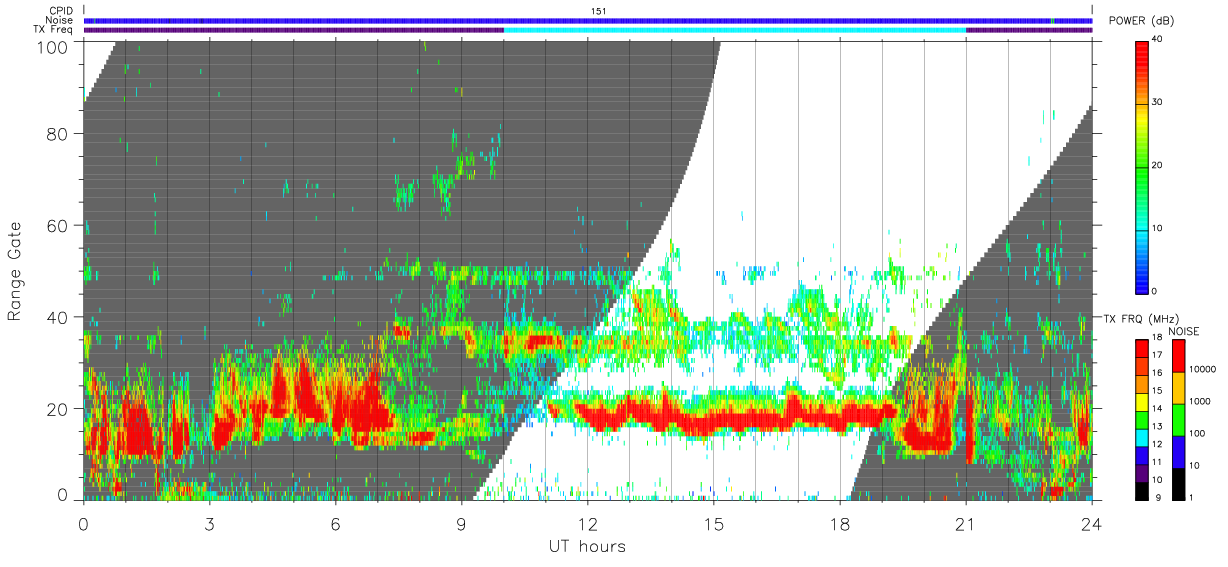The height and width of the screenshot is (567, 1228).
Task: Click the yellow 14–15 MHz swatch in the TX FRQ legend
Action: tap(1141, 402)
